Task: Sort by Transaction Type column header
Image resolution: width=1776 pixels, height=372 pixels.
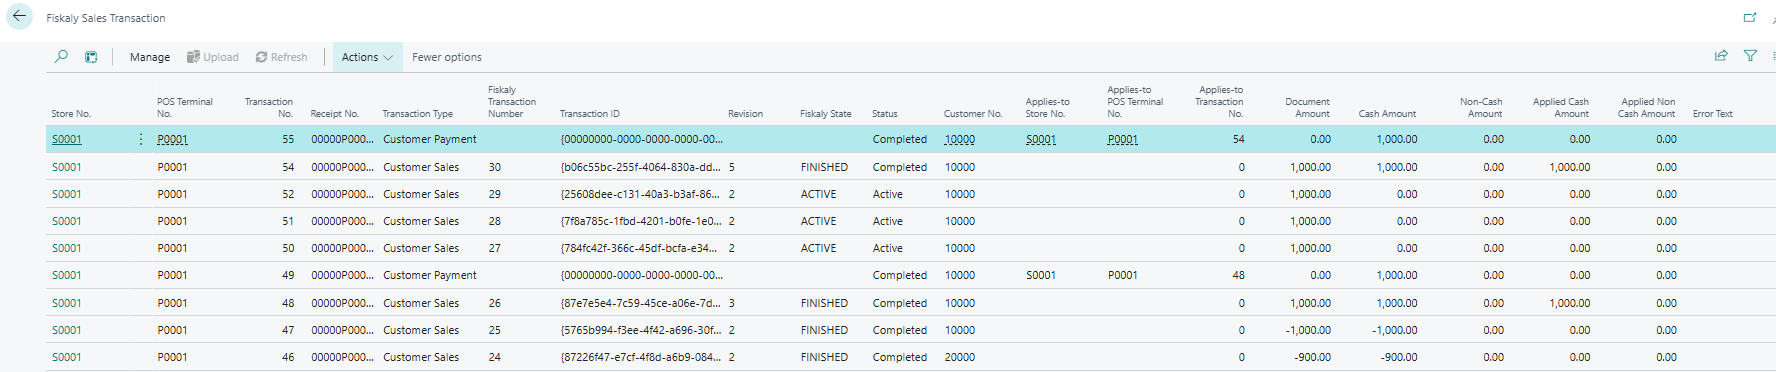Action: 417,114
